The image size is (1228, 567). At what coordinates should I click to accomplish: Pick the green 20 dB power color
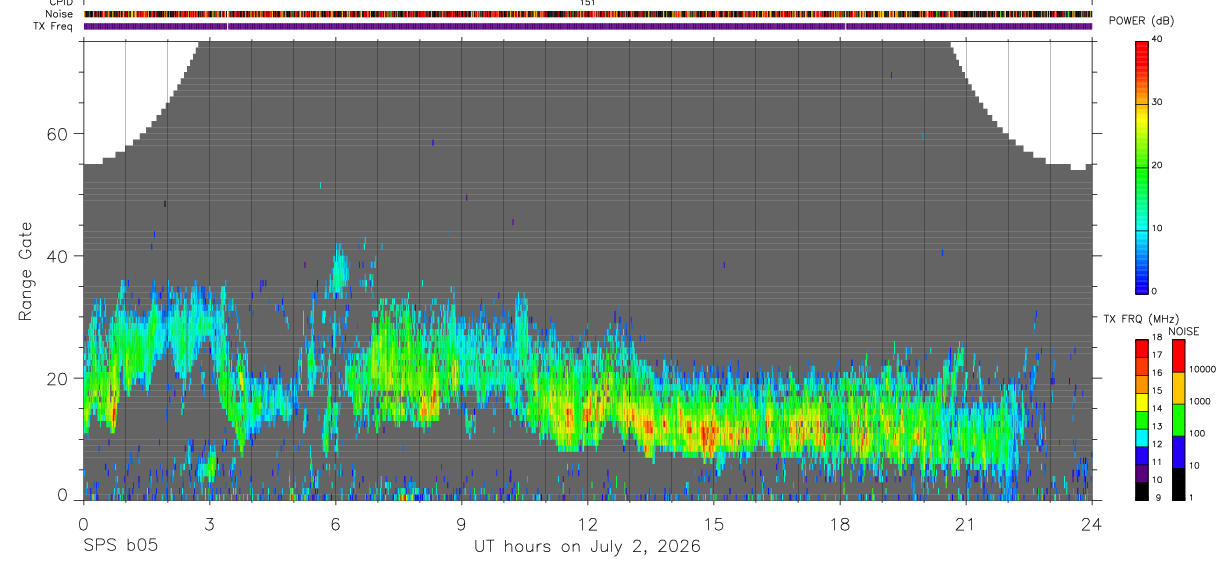[x=1142, y=166]
